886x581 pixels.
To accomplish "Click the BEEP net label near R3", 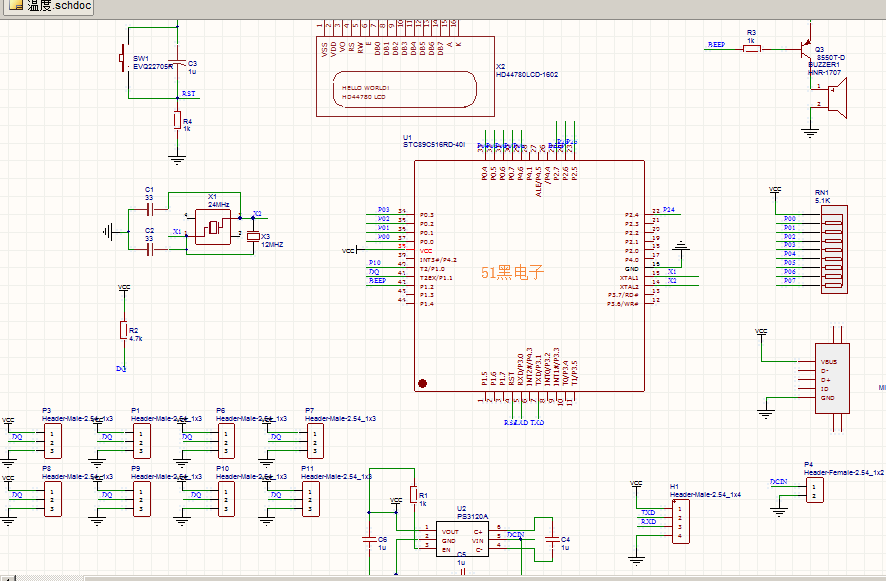I will [716, 45].
